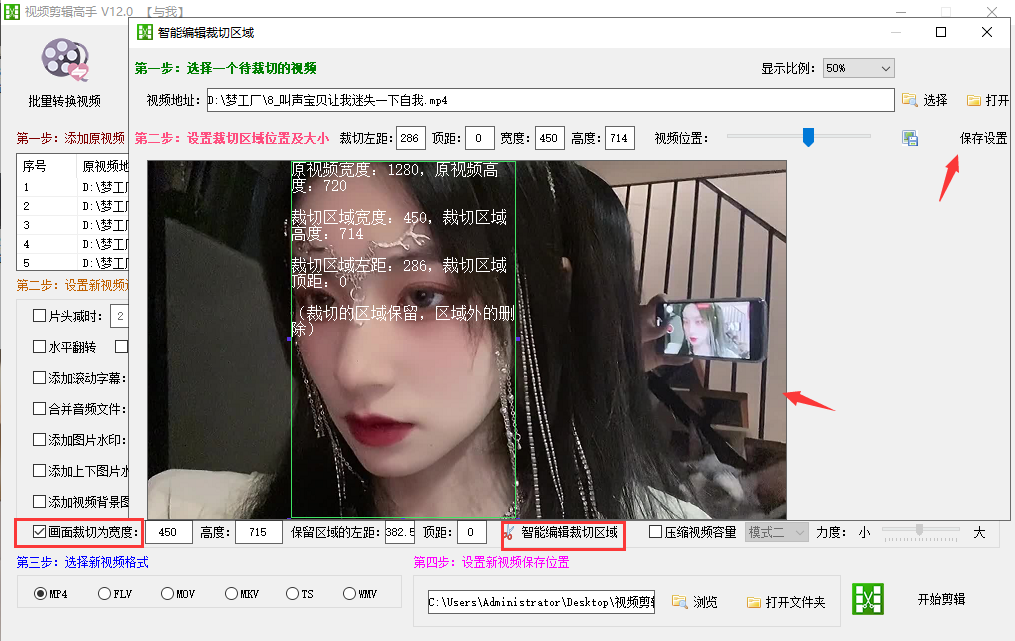The width and height of the screenshot is (1015, 641).
Task: Click the folder icon beside 浏览
Action: coord(679,602)
